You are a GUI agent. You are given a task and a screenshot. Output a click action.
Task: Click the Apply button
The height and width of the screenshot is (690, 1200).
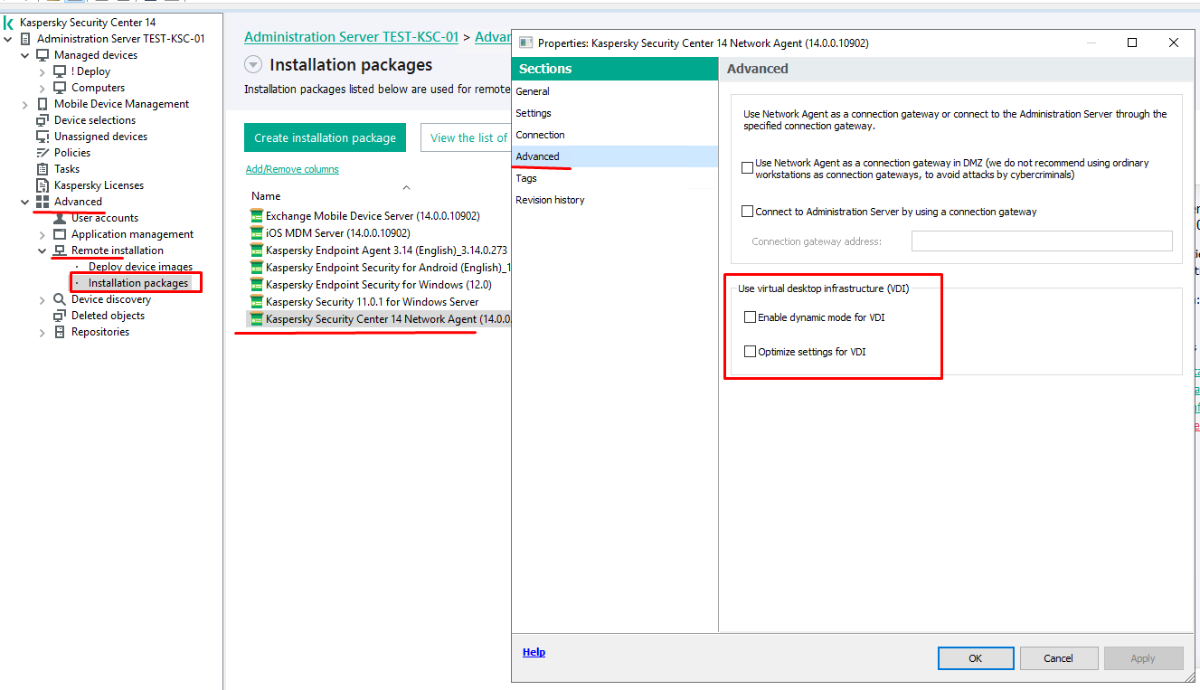pos(1142,658)
